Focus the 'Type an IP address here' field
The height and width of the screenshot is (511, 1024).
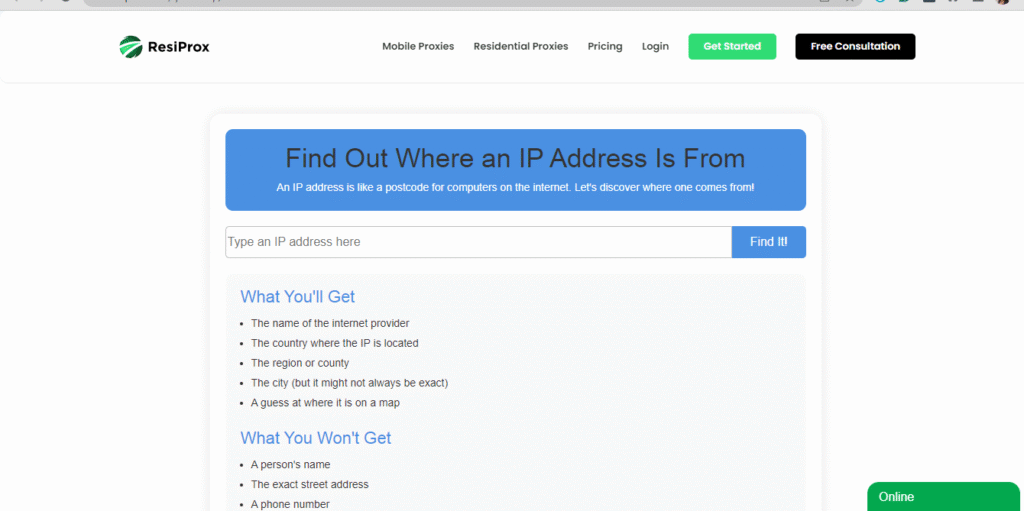tap(478, 242)
